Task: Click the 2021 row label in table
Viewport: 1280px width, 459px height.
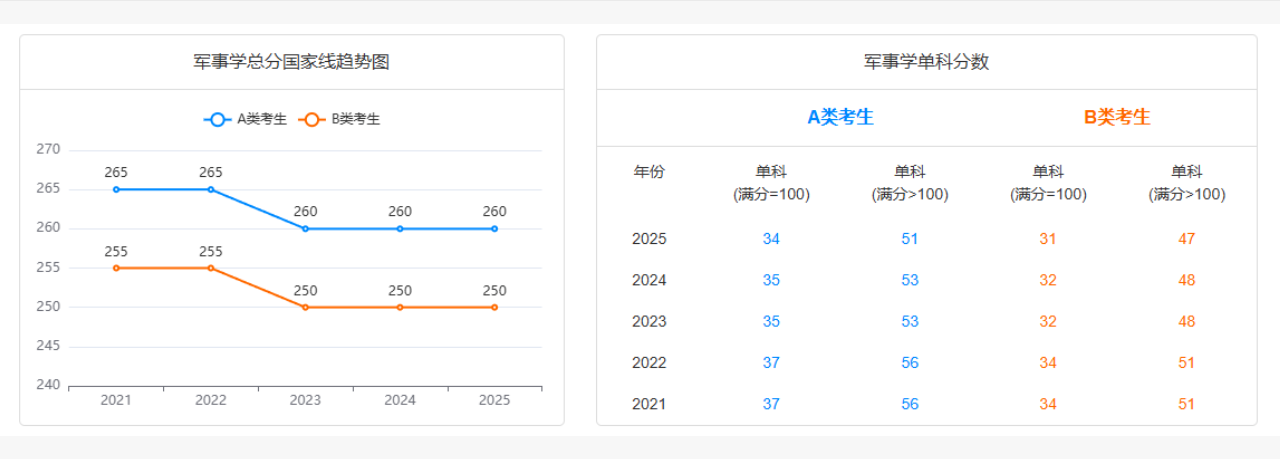Action: click(649, 404)
